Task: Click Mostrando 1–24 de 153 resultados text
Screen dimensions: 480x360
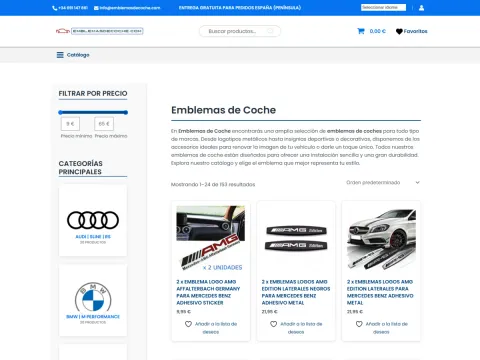Action: coord(213,184)
